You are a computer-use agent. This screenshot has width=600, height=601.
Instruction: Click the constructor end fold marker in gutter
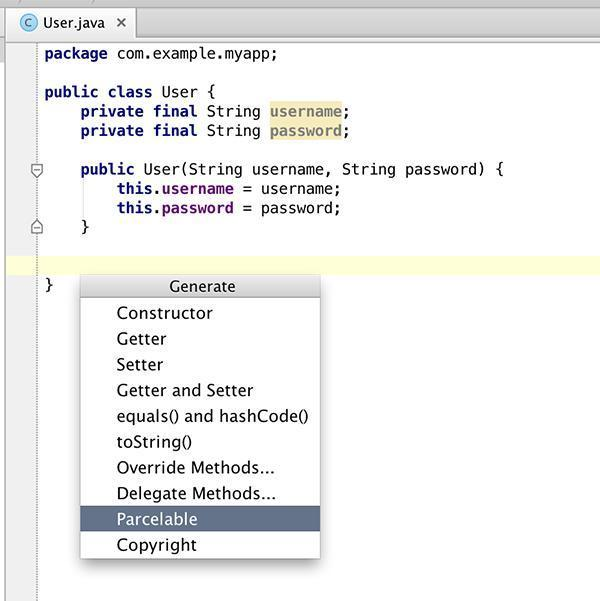pyautogui.click(x=37, y=227)
